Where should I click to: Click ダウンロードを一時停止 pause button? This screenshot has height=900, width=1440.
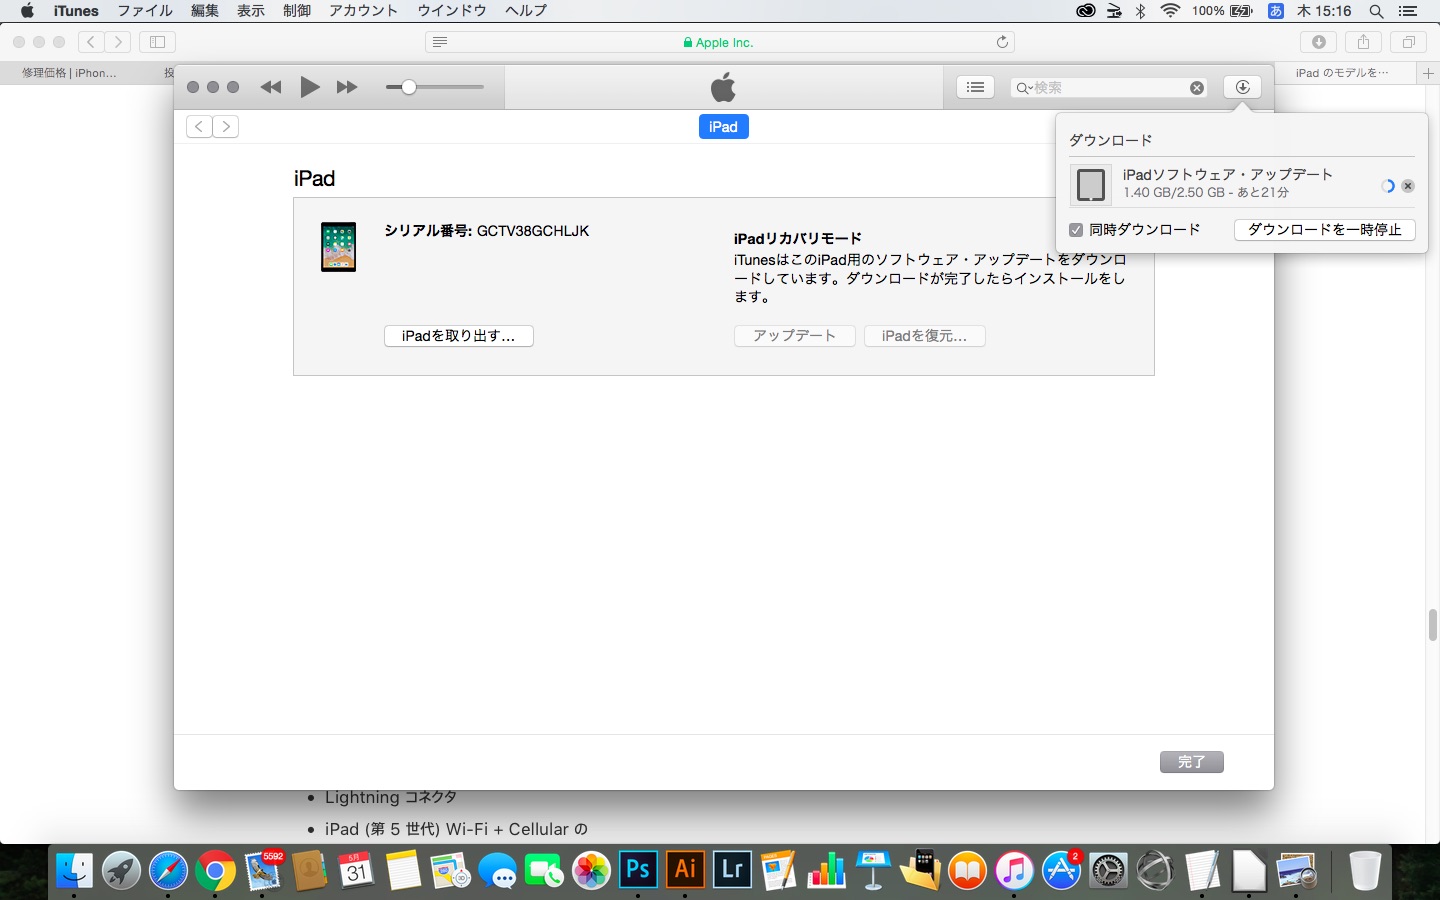coord(1325,230)
